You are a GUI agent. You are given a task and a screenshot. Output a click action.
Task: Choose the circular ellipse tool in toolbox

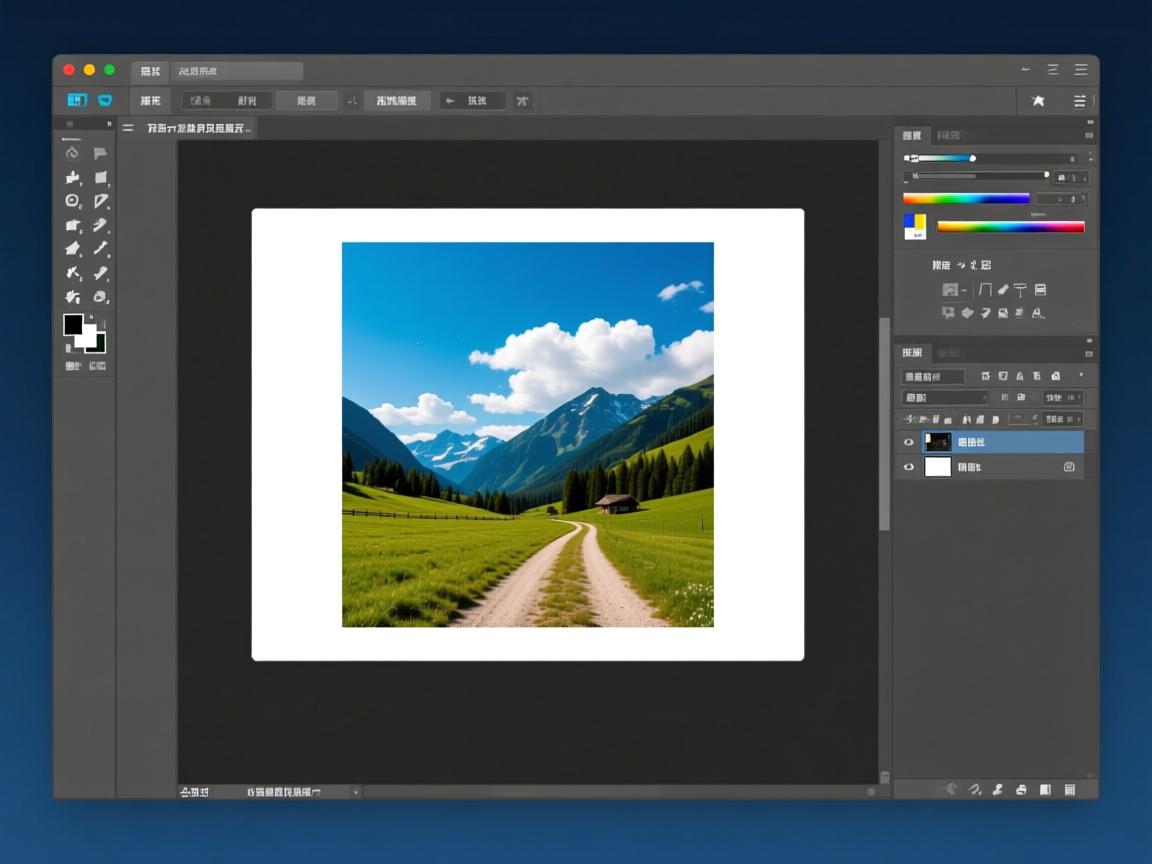[72, 201]
